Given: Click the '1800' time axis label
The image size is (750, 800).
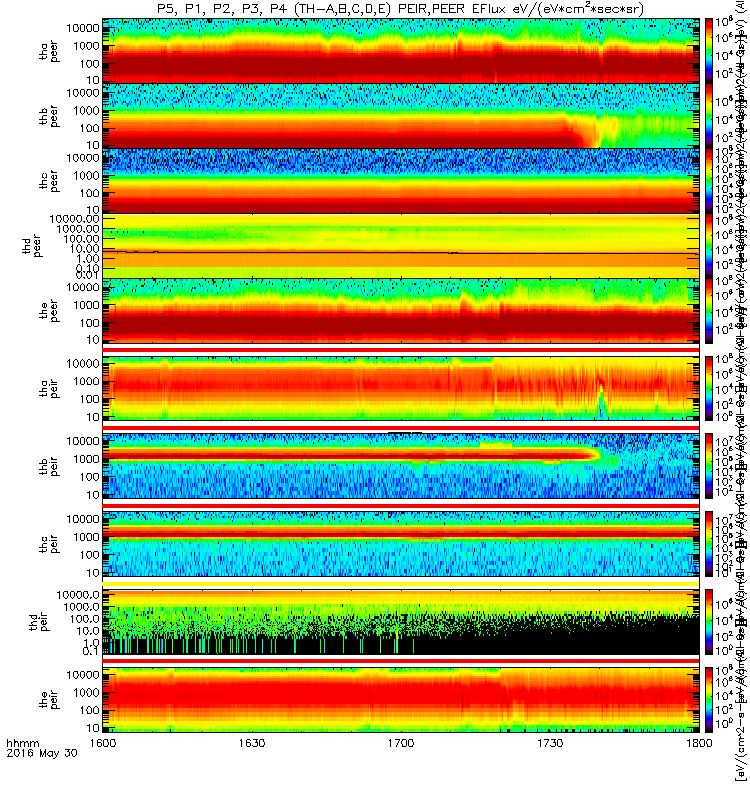Looking at the screenshot, I should click(x=699, y=742).
